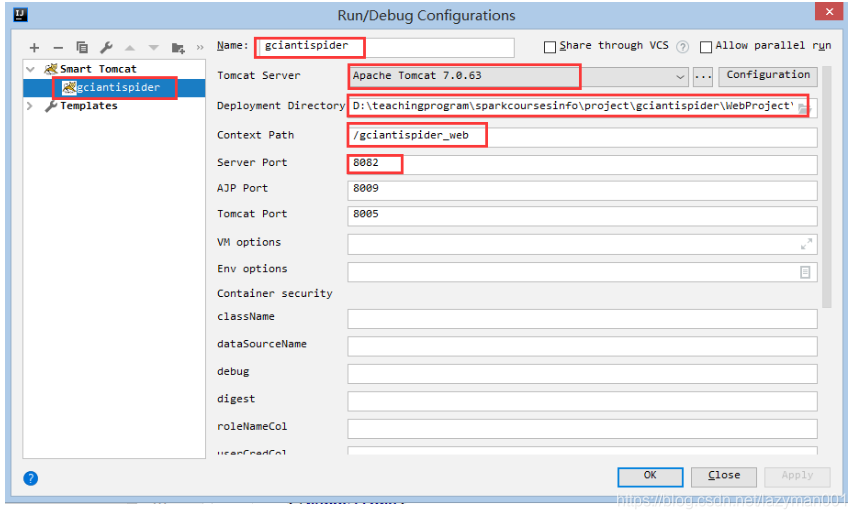Create a new folder for configurations
This screenshot has width=856, height=519.
coord(178,48)
